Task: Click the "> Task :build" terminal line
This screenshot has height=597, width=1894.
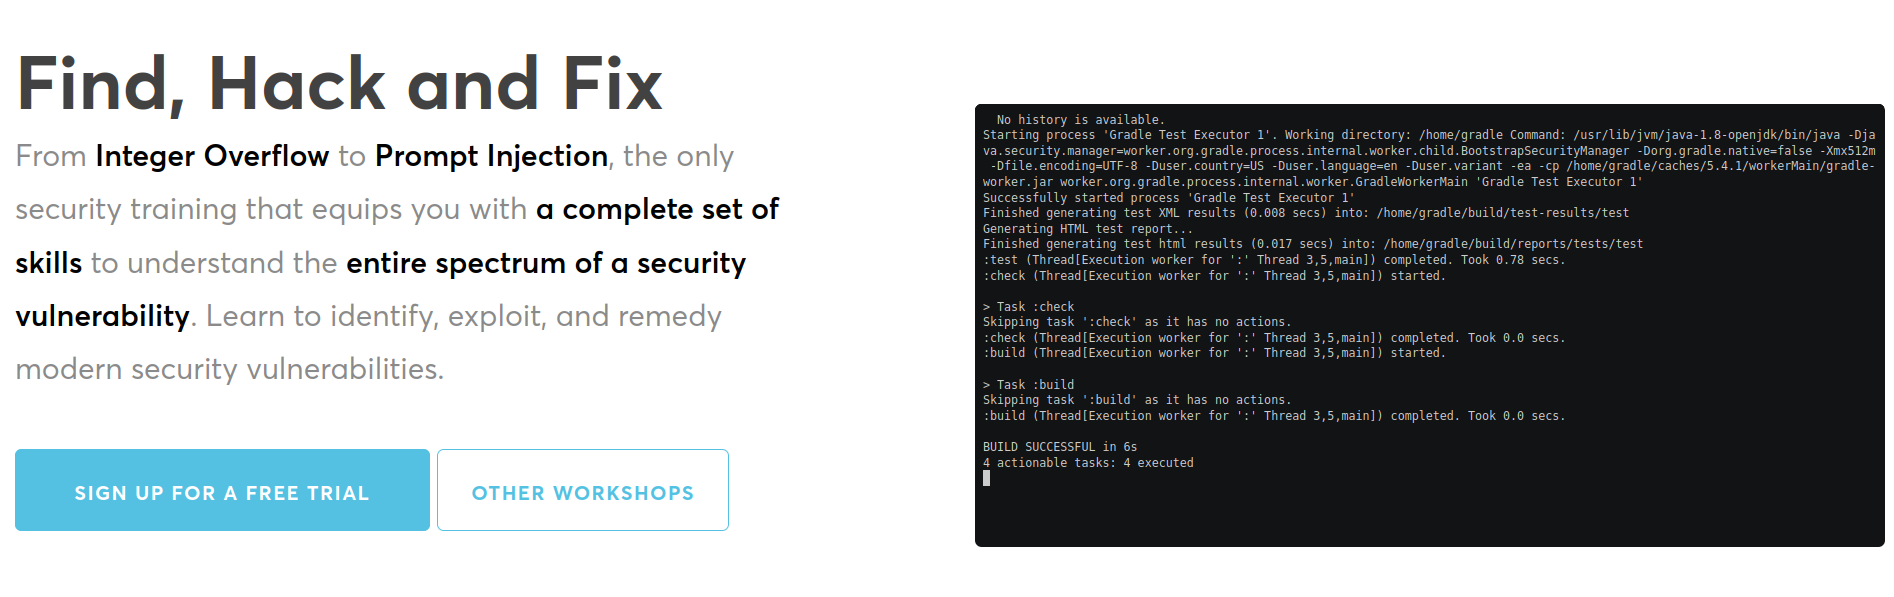Action: 1028,385
